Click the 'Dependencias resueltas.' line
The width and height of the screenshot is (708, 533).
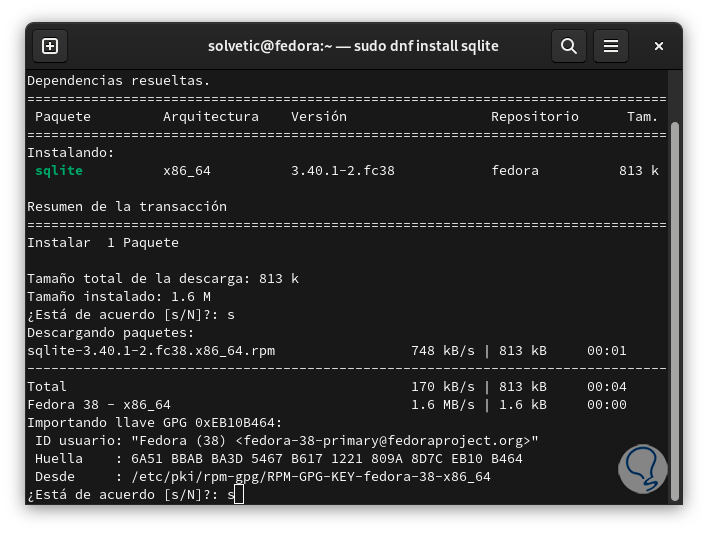[x=119, y=81]
